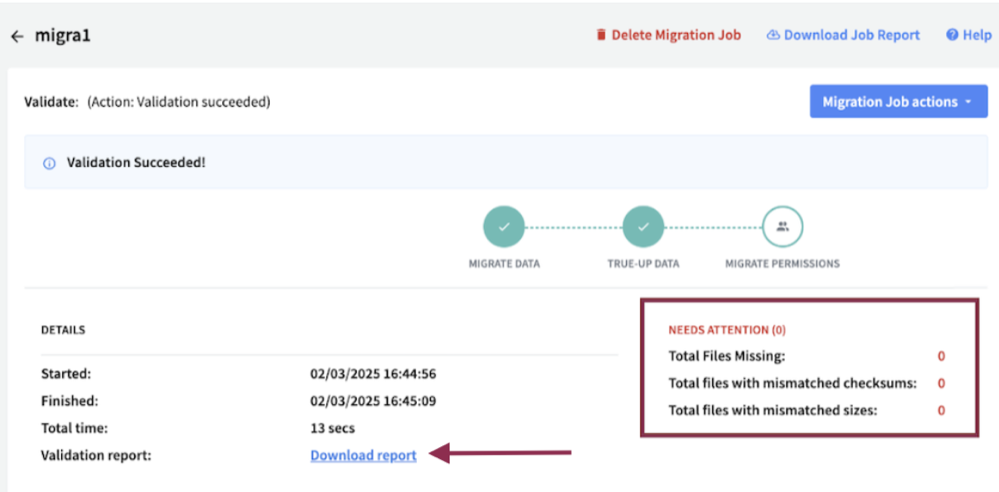Click the mismatched checksums count
The image size is (999, 492).
pos(941,383)
